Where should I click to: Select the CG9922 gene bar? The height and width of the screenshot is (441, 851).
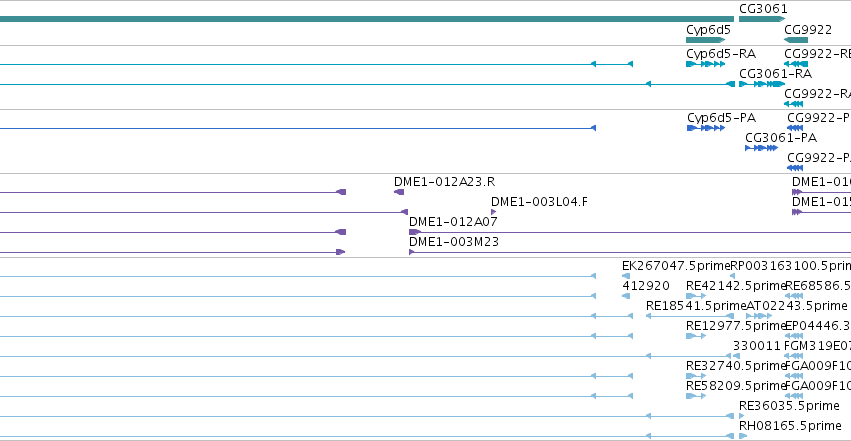point(796,40)
